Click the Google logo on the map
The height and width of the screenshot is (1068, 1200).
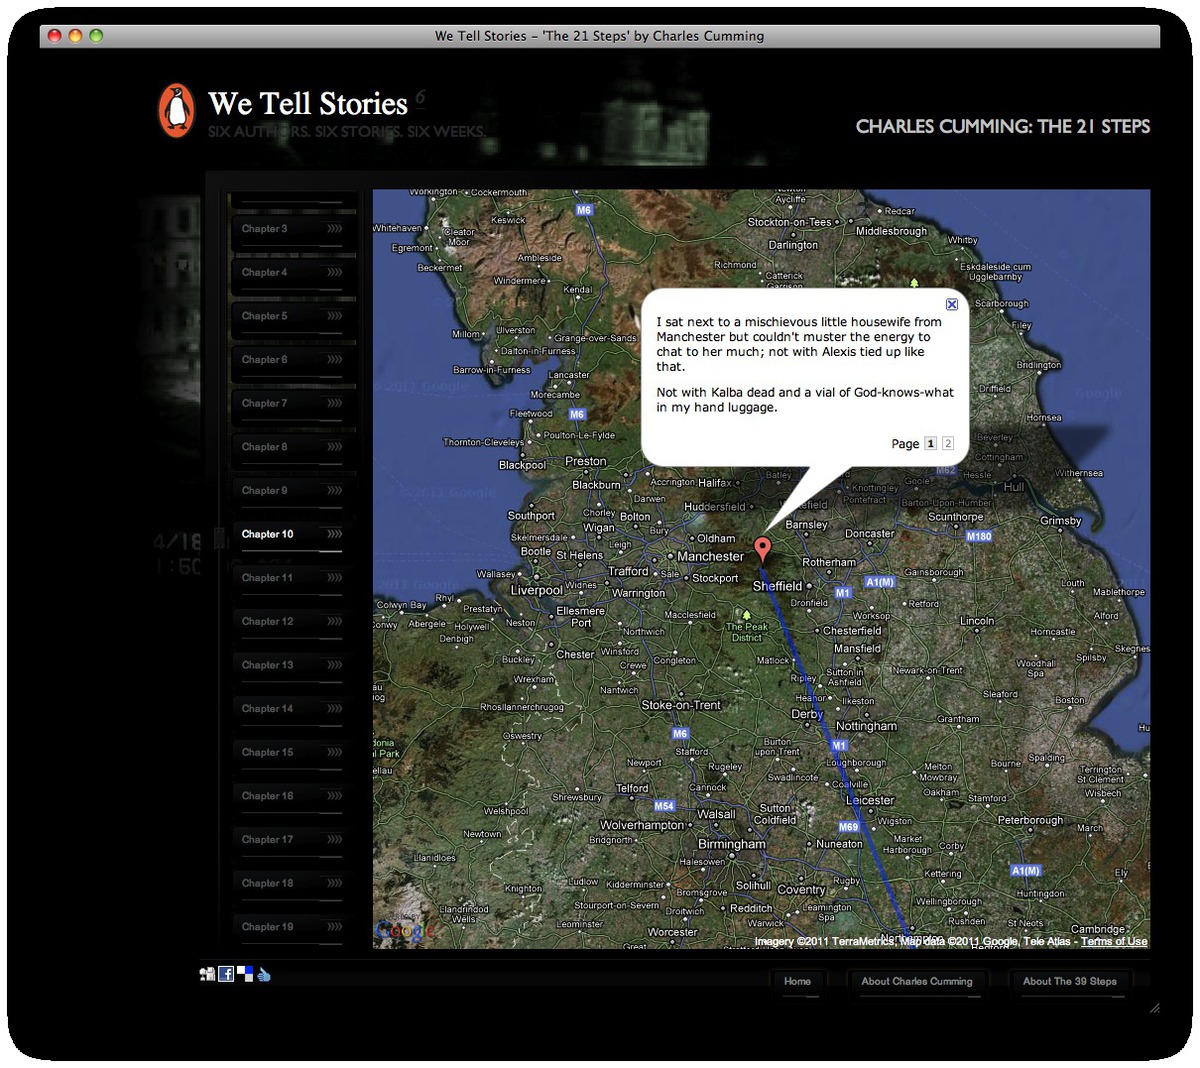coord(405,931)
